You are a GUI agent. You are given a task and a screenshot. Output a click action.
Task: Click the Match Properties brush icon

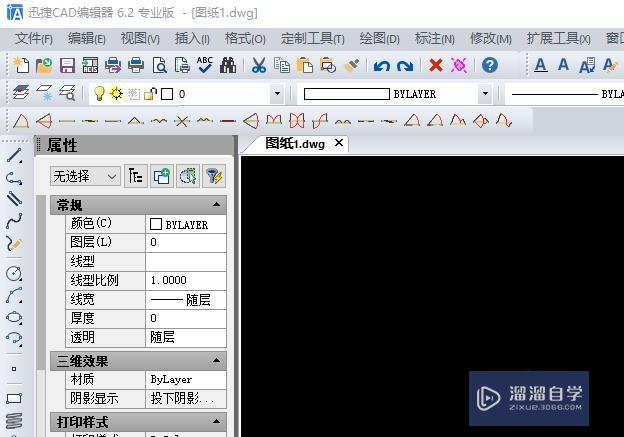click(351, 65)
